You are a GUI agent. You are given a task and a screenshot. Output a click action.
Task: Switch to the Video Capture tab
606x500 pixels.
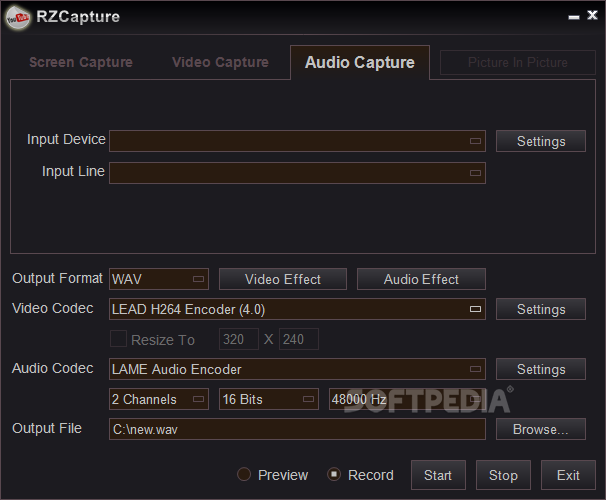tap(220, 62)
